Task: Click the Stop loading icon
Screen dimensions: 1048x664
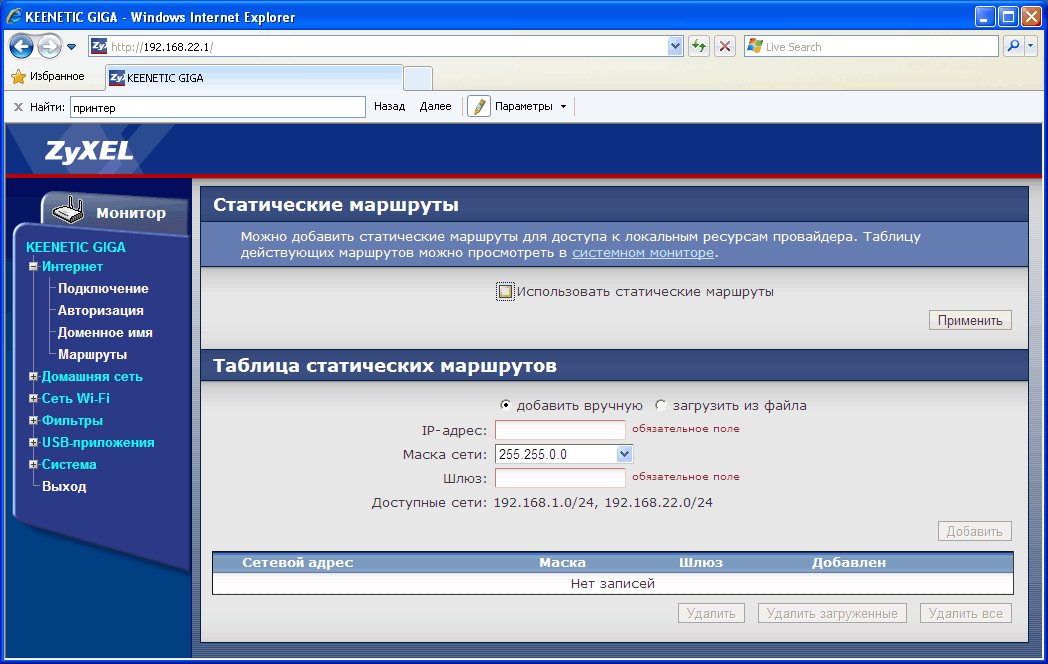Action: pyautogui.click(x=725, y=46)
